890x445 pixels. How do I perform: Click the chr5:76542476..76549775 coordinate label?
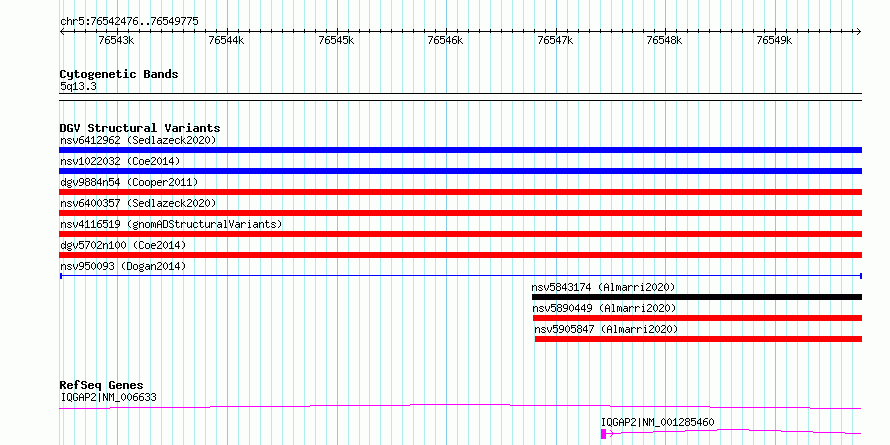point(129,21)
